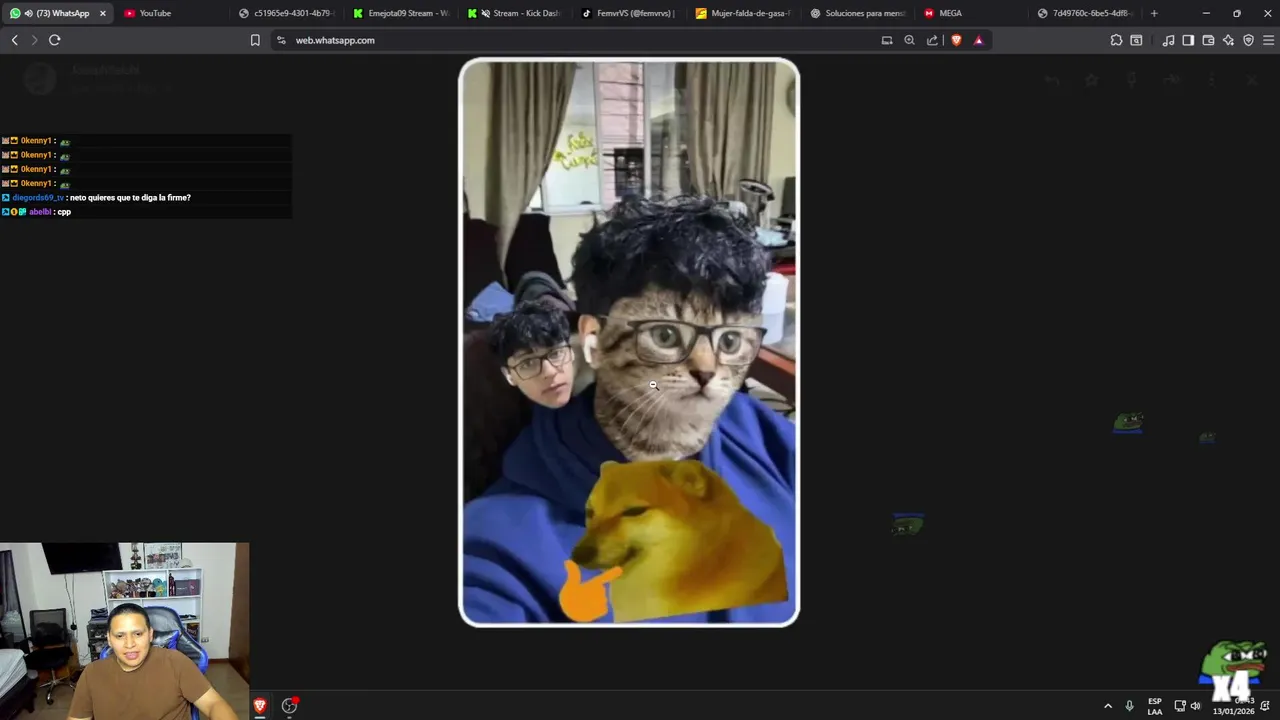This screenshot has height=720, width=1280.
Task: Click the sender avatar in the viewer header
Action: pos(40,79)
